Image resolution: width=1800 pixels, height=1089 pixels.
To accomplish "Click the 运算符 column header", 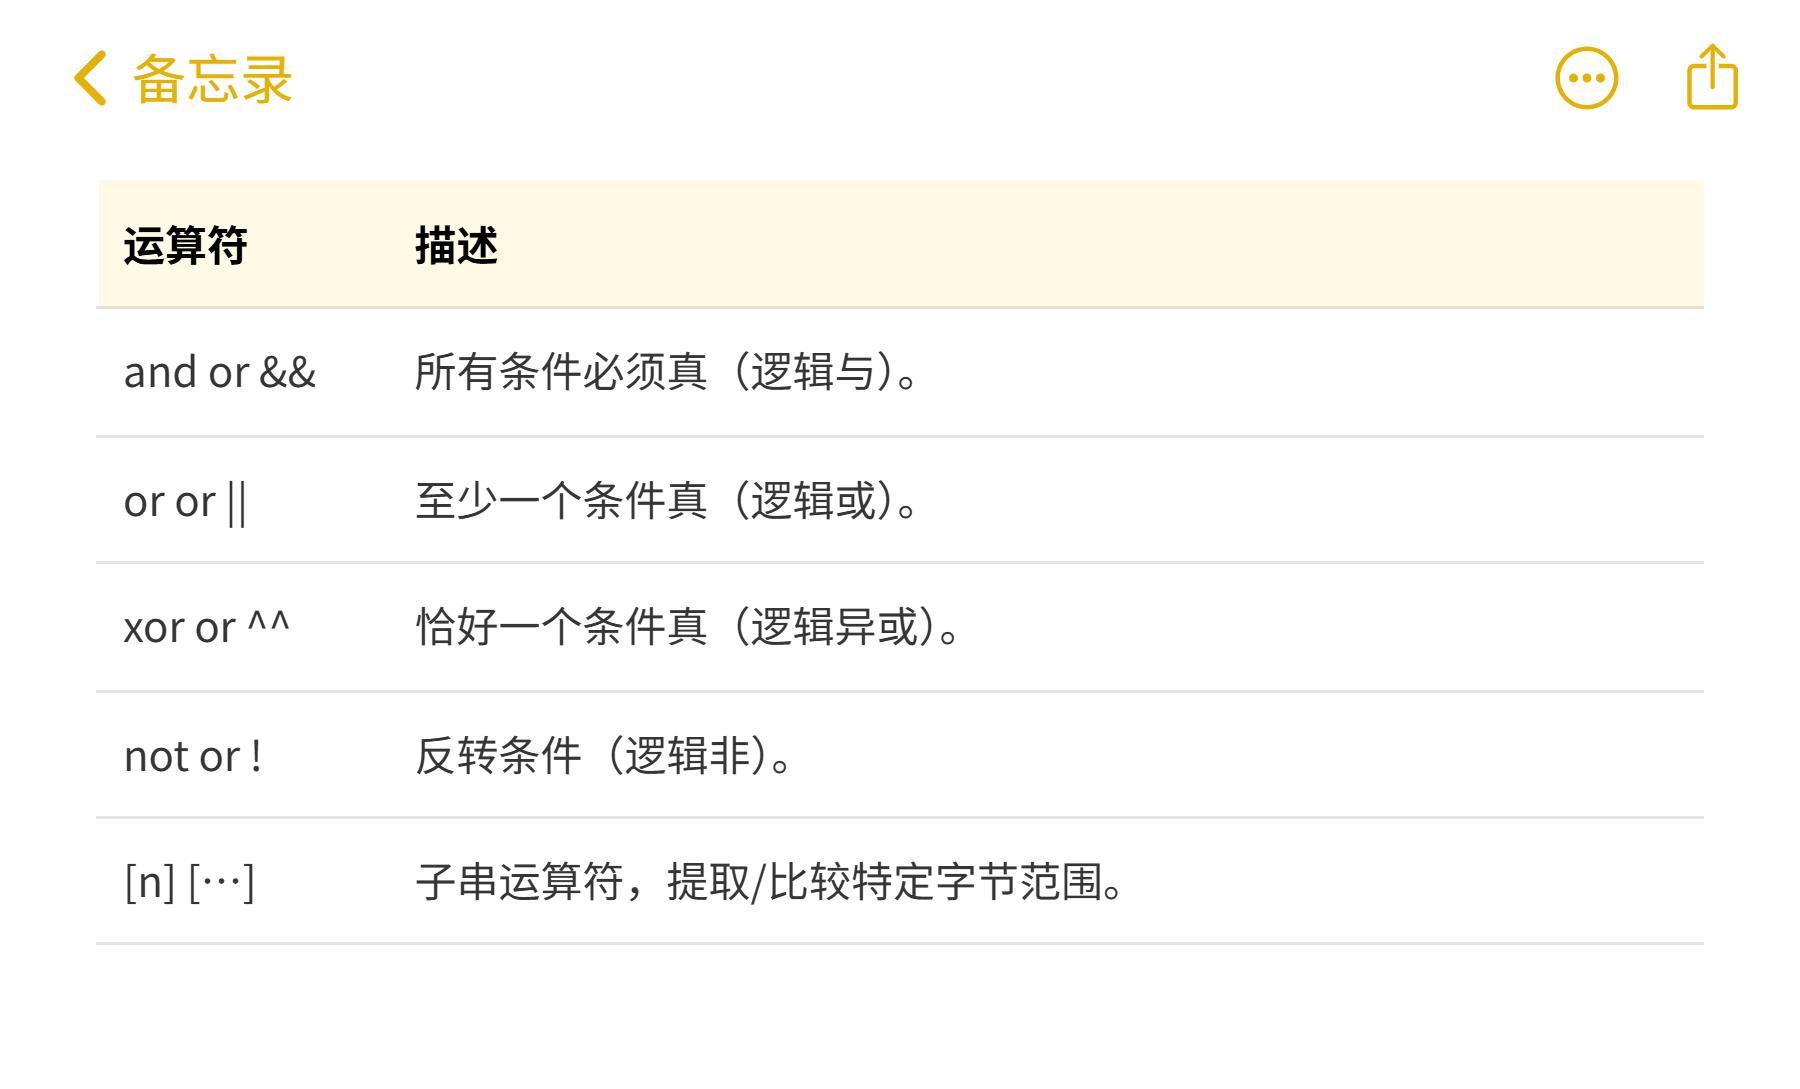I will (x=186, y=246).
